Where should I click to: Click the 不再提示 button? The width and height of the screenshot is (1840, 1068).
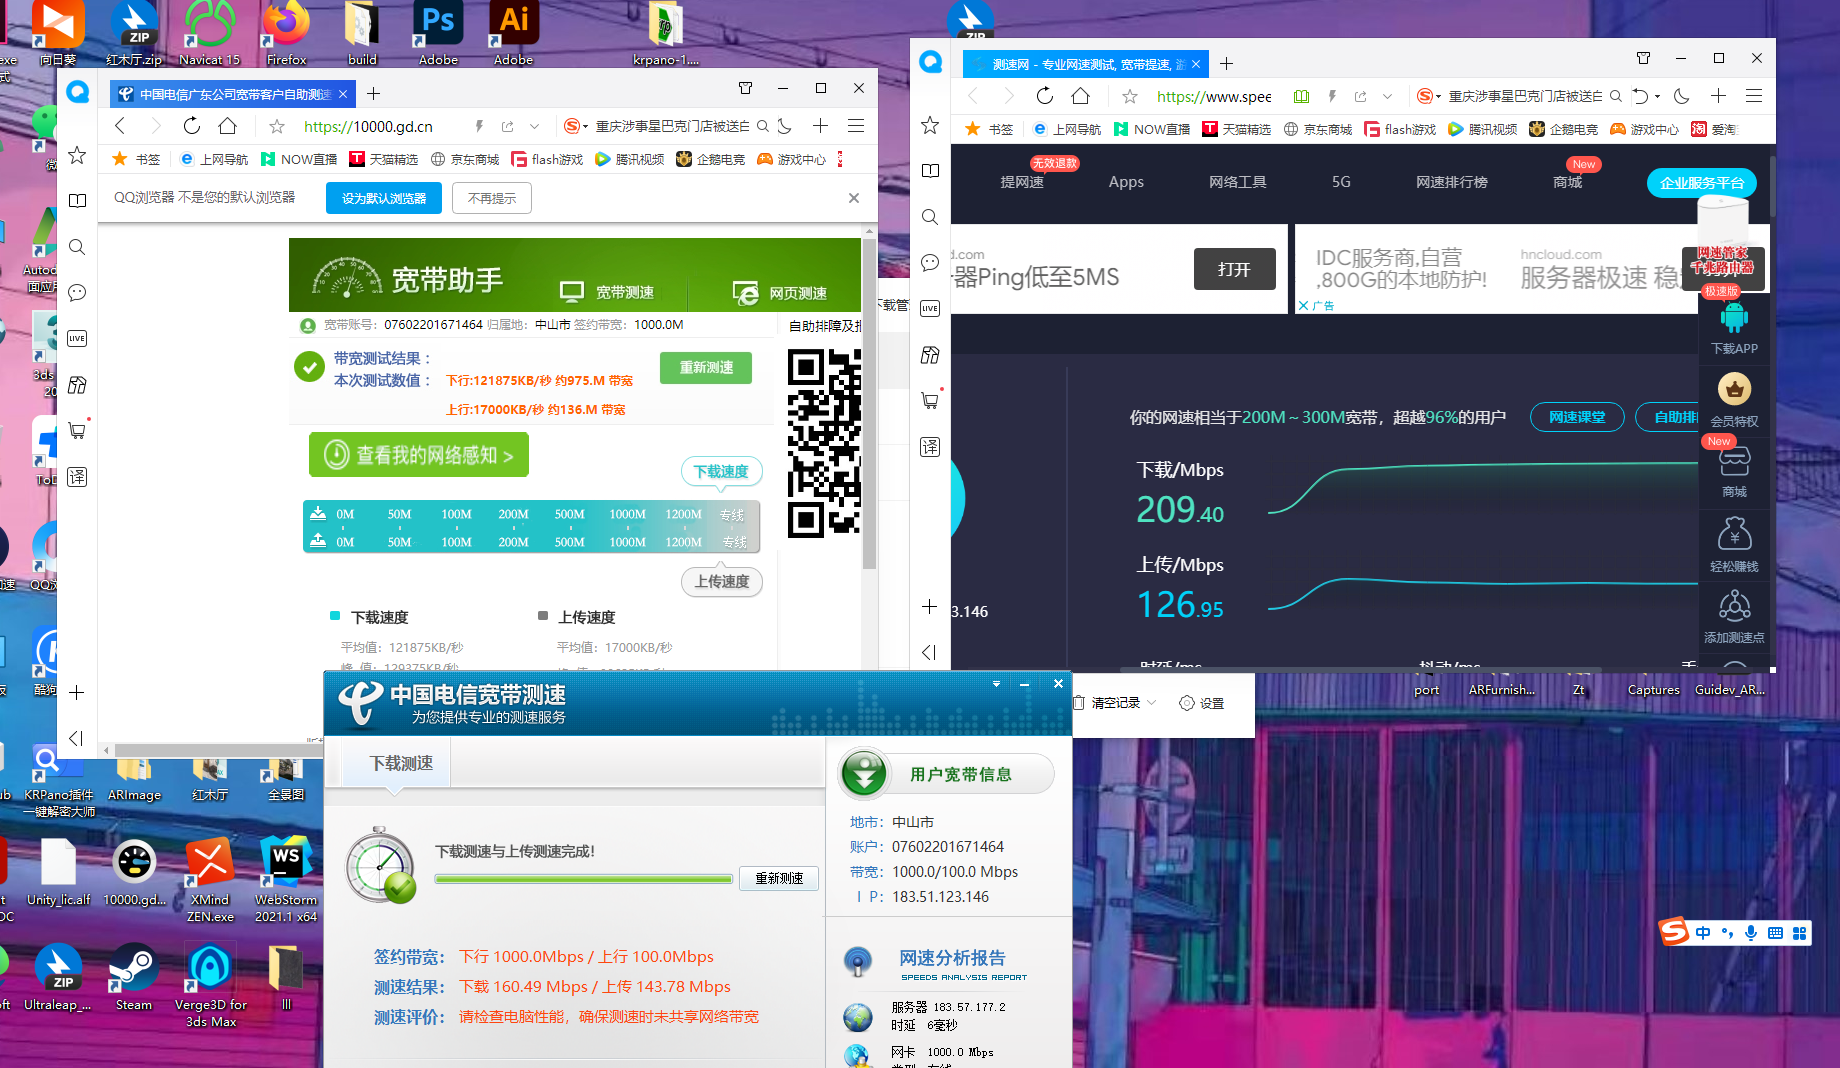click(x=492, y=198)
